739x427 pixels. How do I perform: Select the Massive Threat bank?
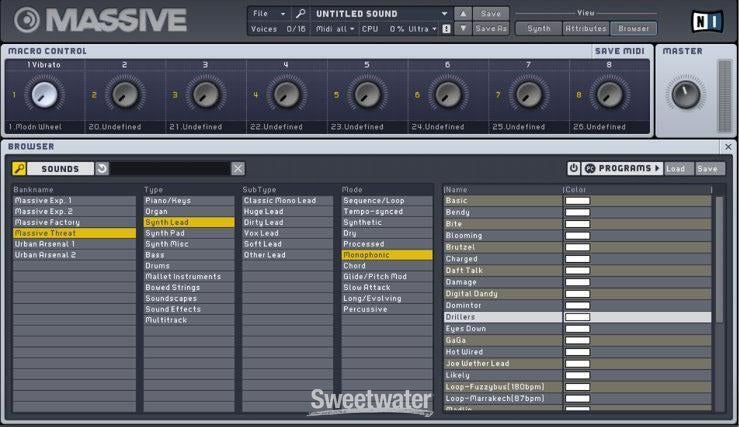[74, 233]
